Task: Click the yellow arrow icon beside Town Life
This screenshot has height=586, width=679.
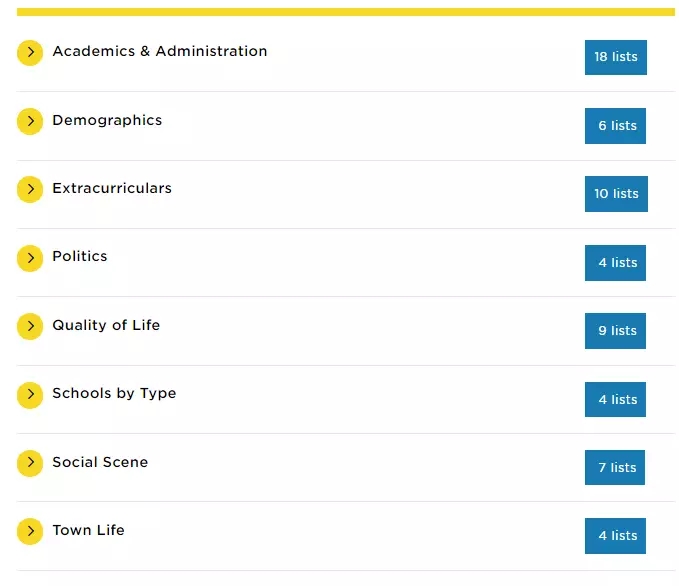Action: 30,531
